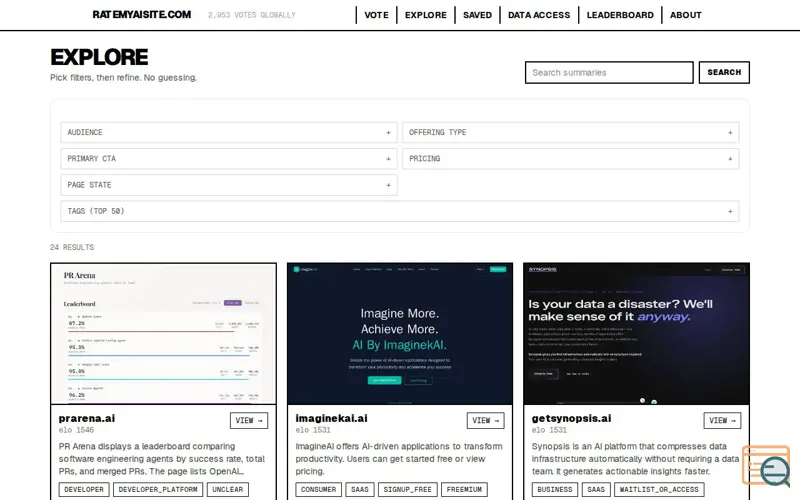
Task: Expand the Primary CTA filter
Action: click(229, 159)
